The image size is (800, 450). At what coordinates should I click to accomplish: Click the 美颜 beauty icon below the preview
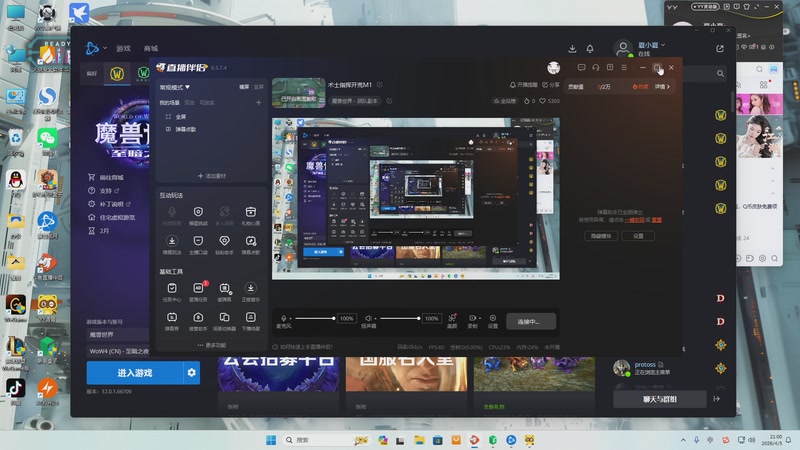click(x=452, y=318)
